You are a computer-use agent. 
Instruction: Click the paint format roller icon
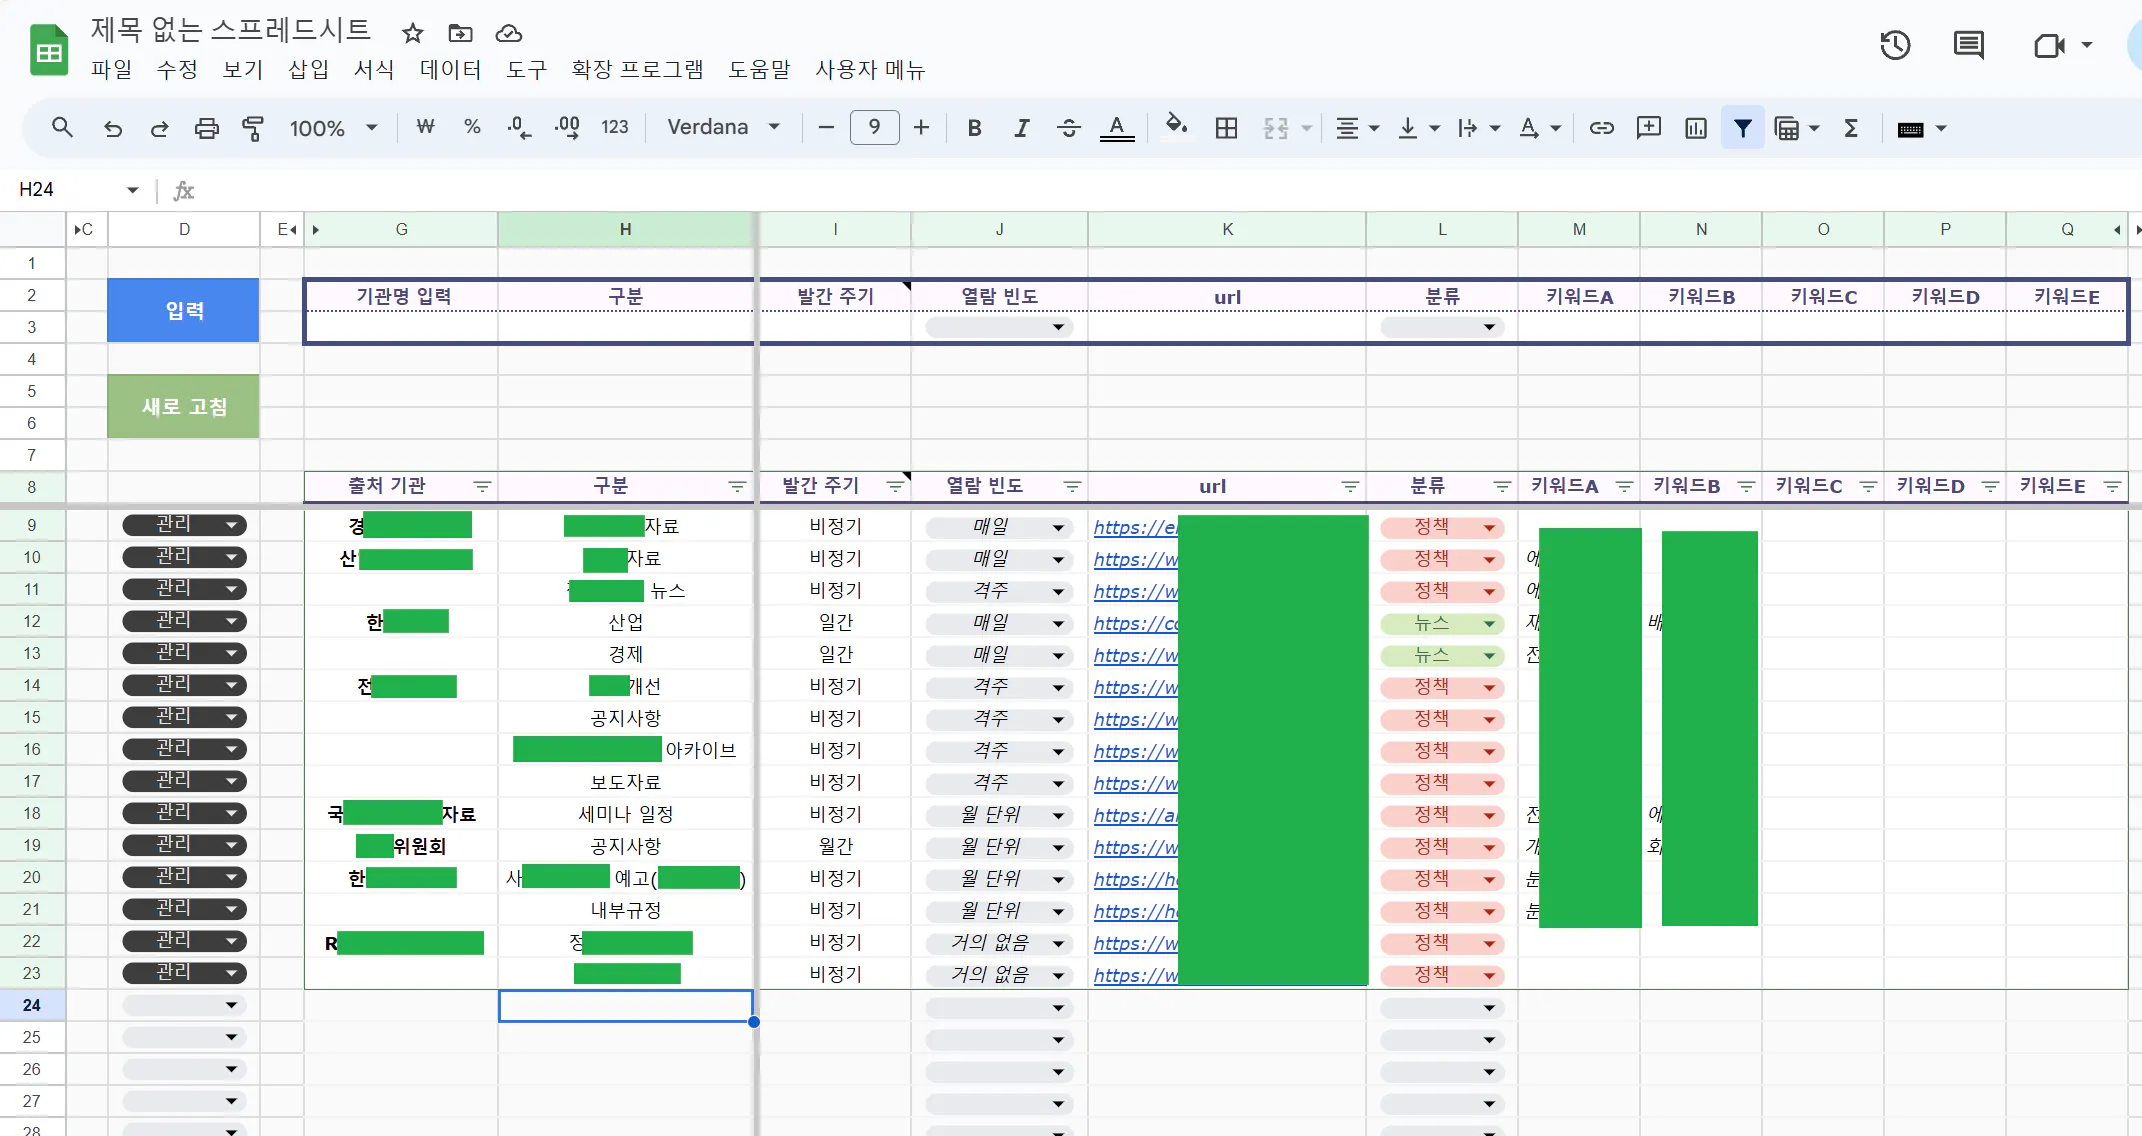[253, 128]
